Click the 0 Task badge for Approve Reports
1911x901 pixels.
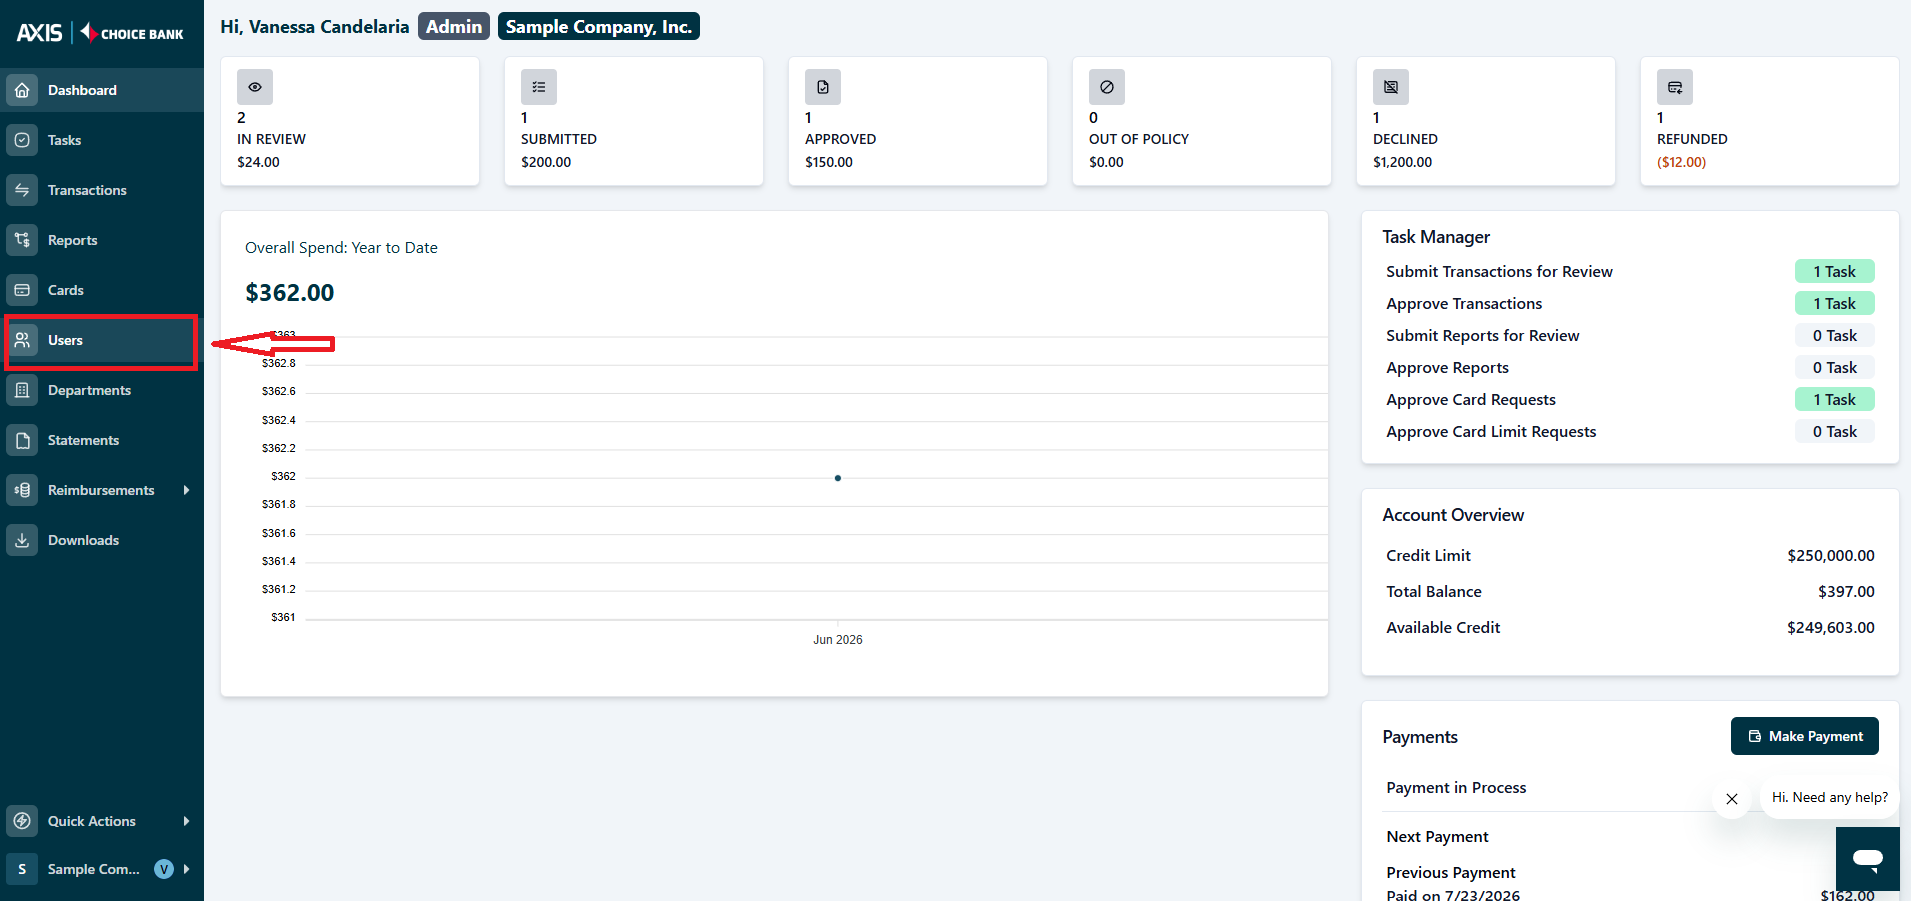tap(1834, 368)
